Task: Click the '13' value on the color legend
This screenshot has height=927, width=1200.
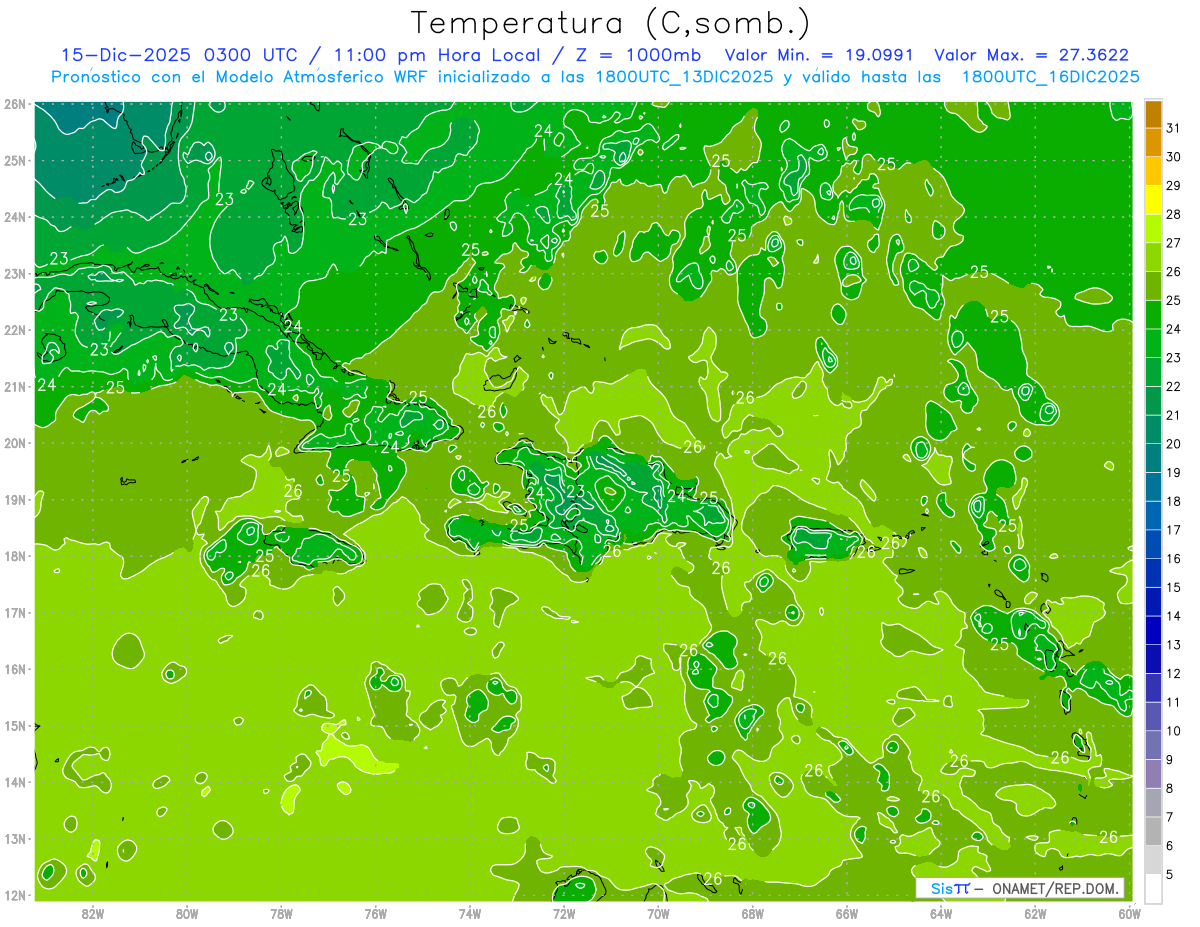Action: pyautogui.click(x=1174, y=645)
